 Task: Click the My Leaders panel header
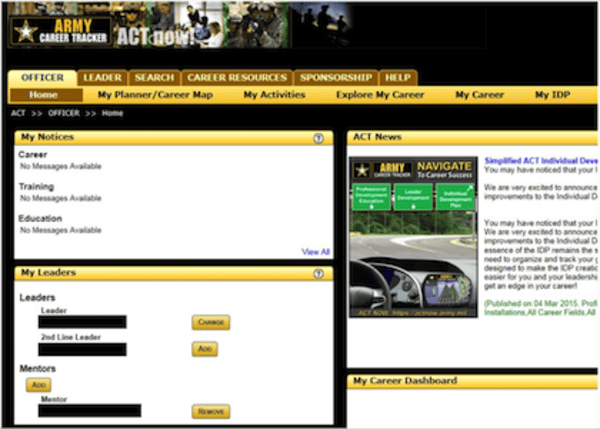pyautogui.click(x=174, y=273)
